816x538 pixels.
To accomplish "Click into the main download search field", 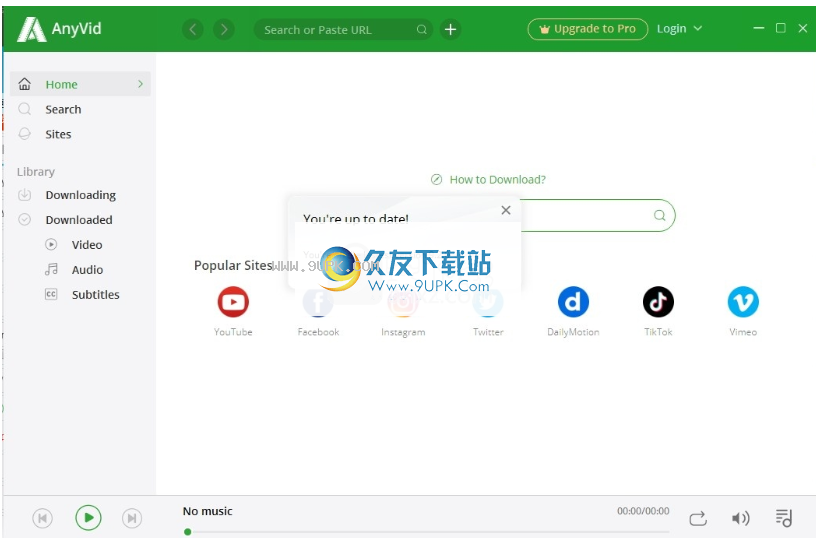I will (585, 215).
